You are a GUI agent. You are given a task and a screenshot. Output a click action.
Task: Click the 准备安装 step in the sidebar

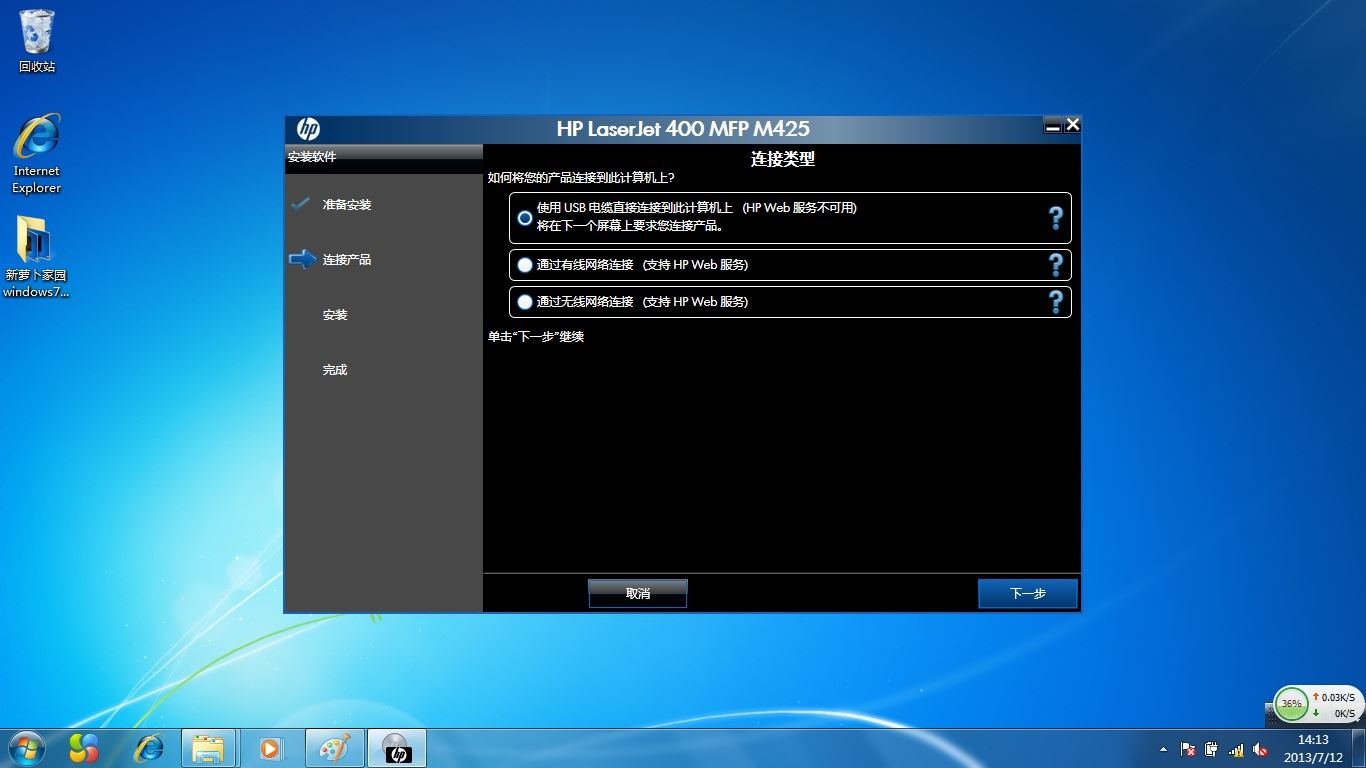[x=347, y=205]
